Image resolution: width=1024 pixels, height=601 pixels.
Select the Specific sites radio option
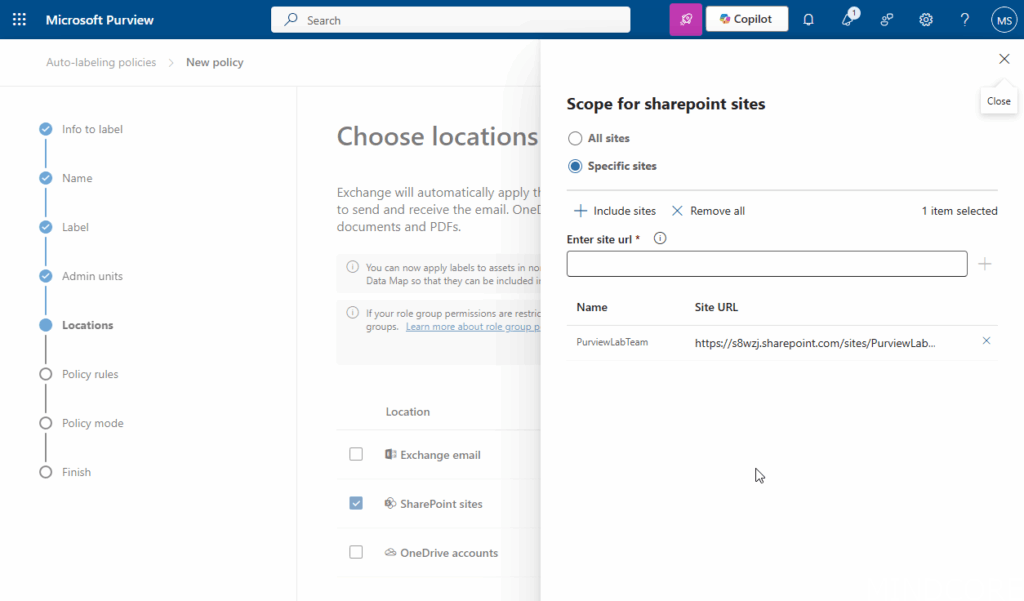point(575,166)
